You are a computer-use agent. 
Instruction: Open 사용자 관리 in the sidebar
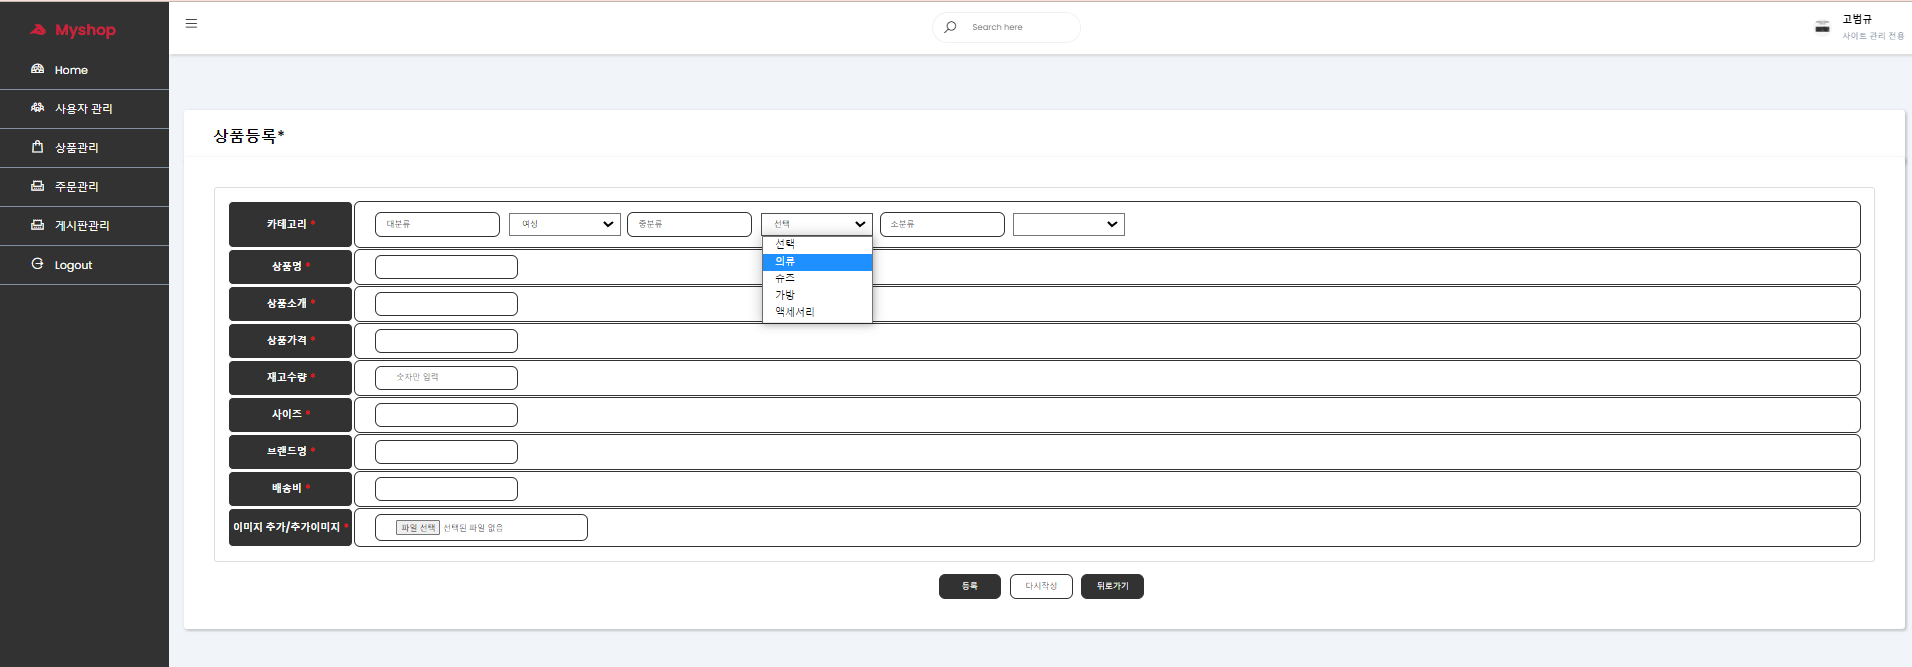click(x=84, y=109)
